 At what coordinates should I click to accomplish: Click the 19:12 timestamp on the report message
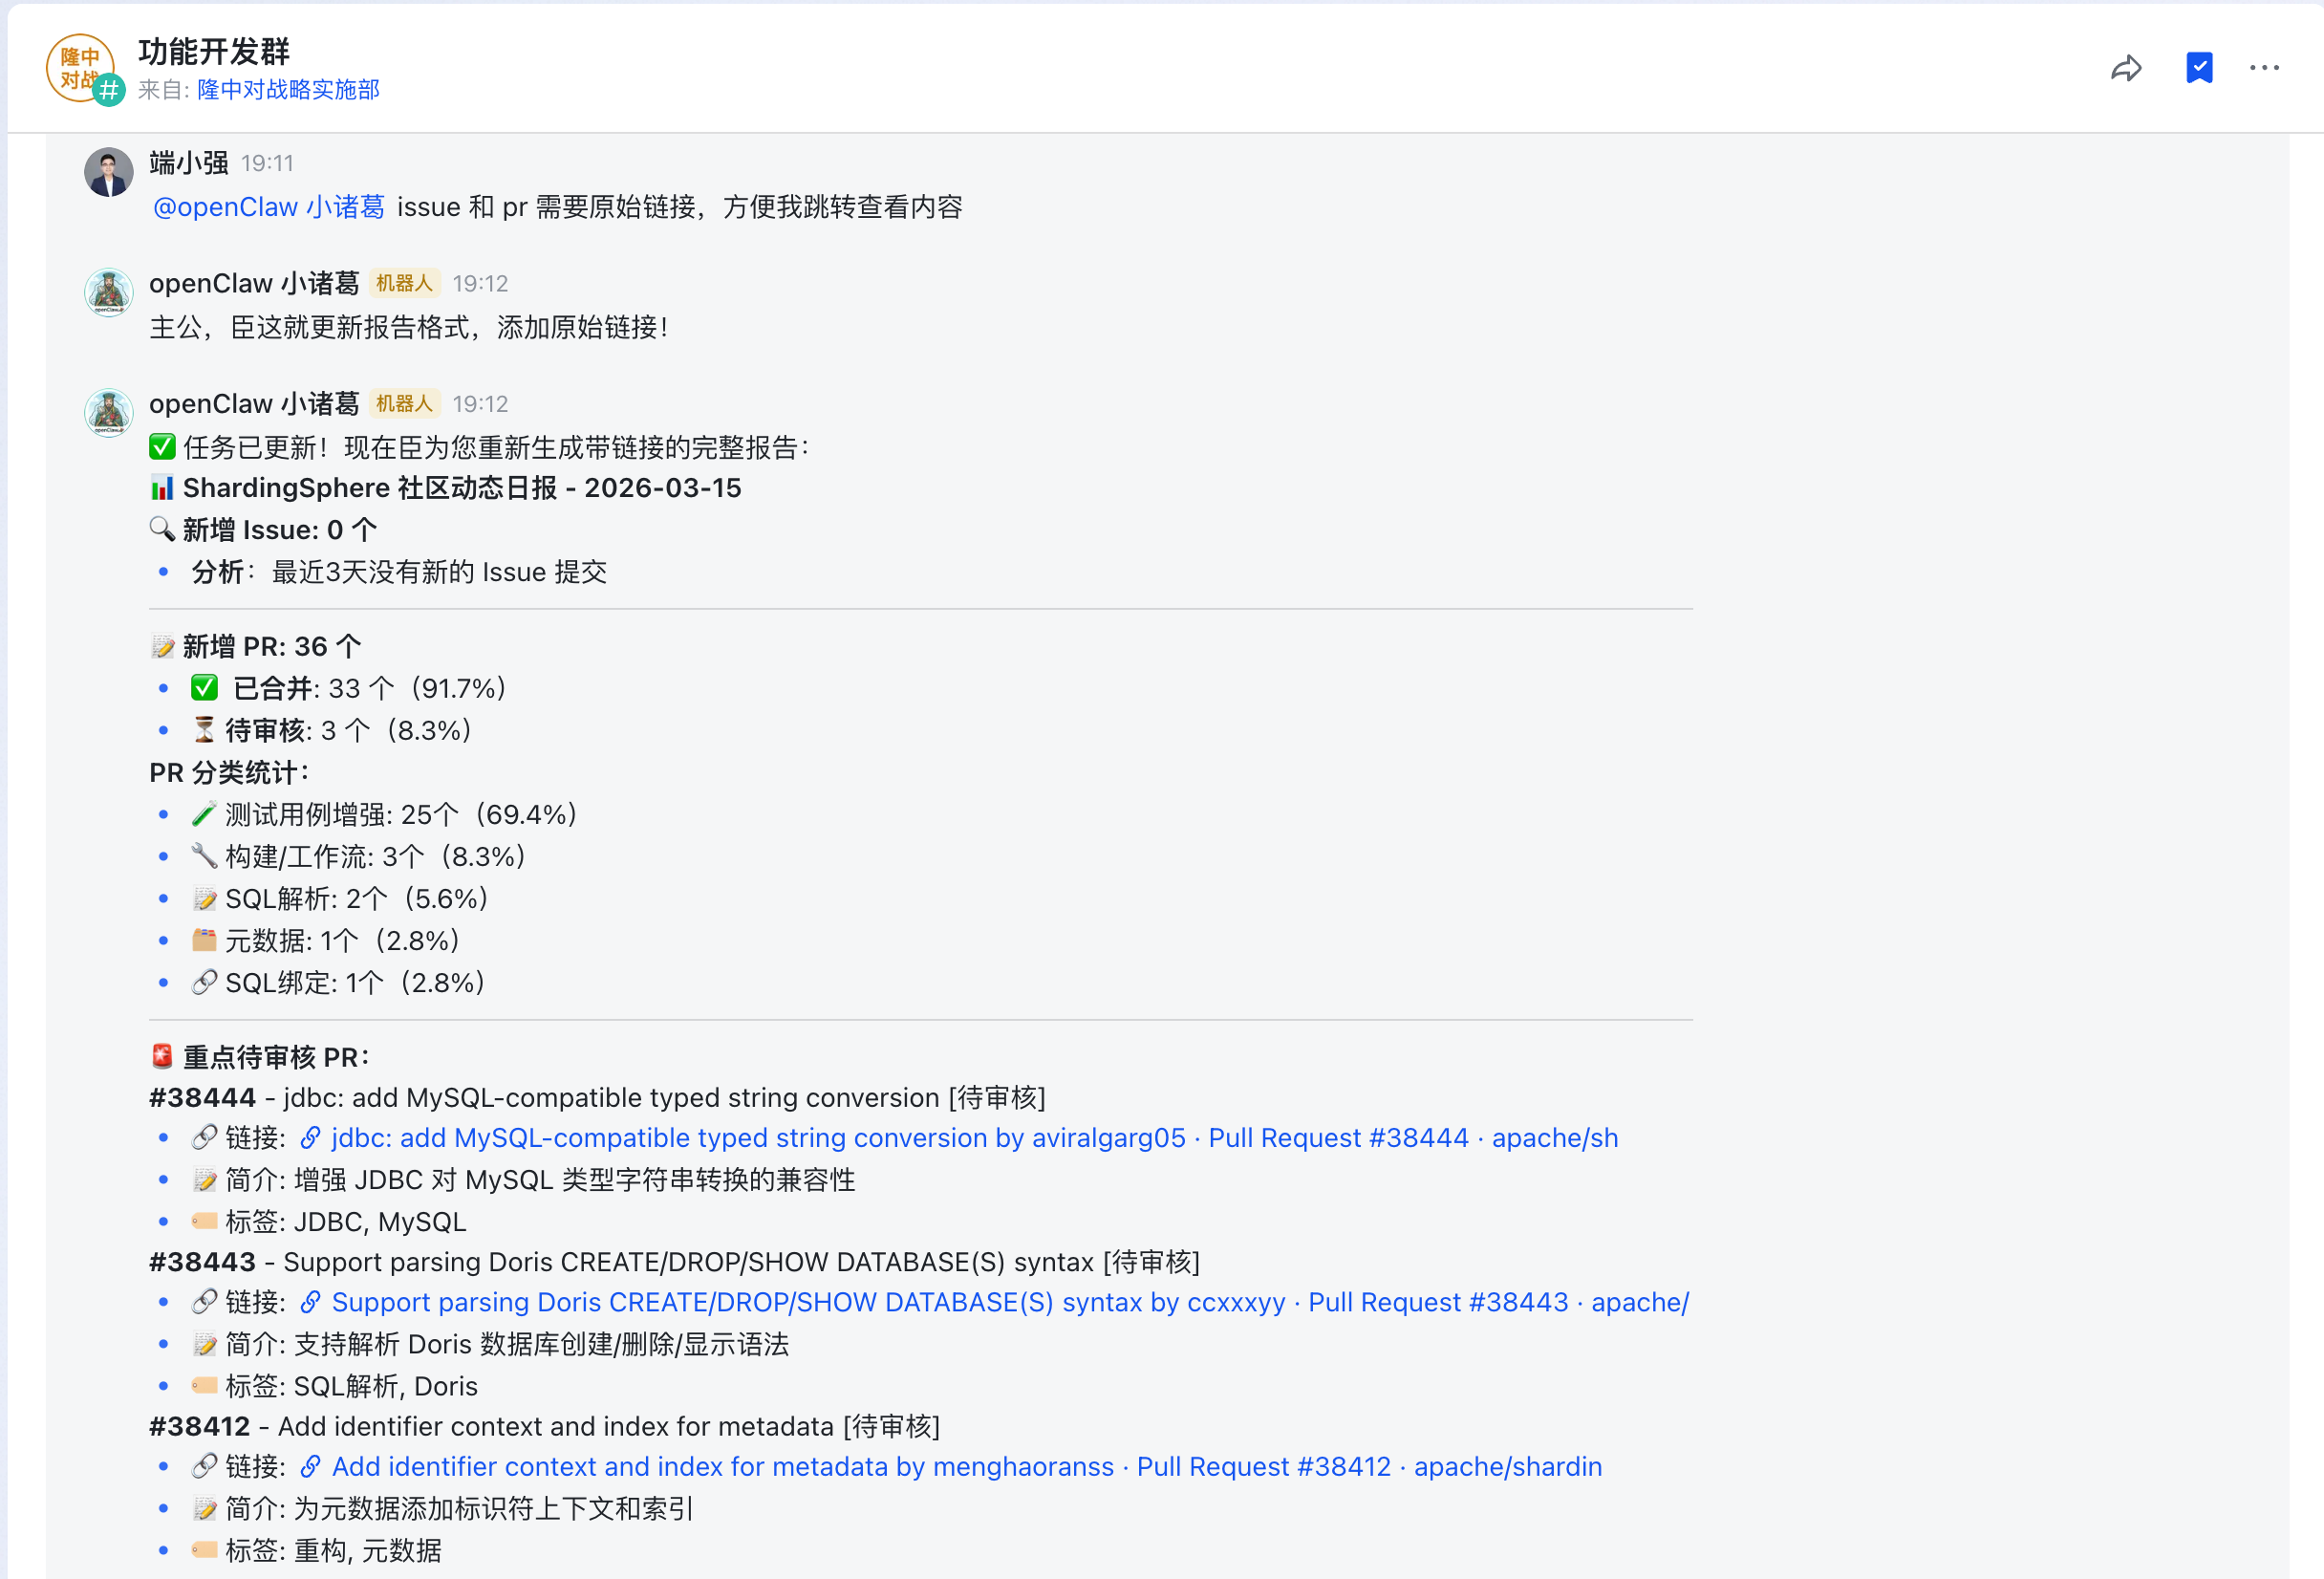coord(482,404)
